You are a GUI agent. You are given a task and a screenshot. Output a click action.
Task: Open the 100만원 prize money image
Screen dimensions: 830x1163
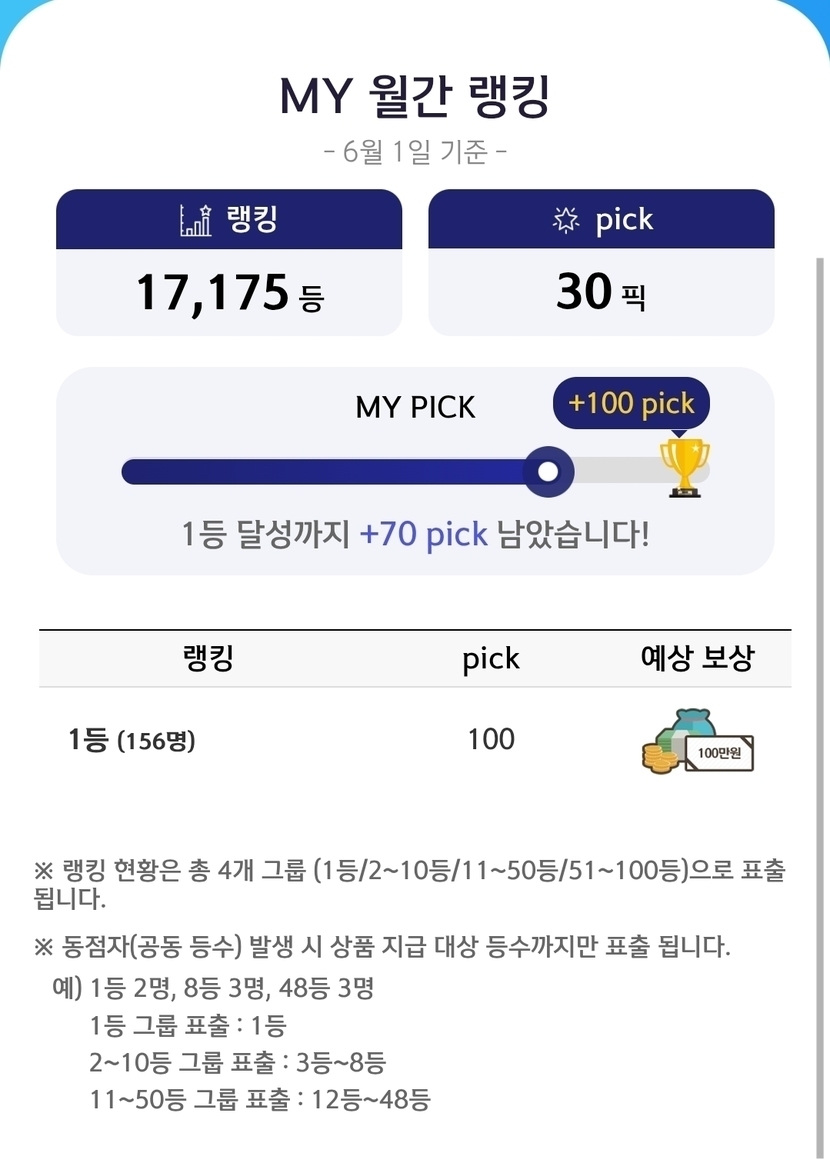[697, 741]
